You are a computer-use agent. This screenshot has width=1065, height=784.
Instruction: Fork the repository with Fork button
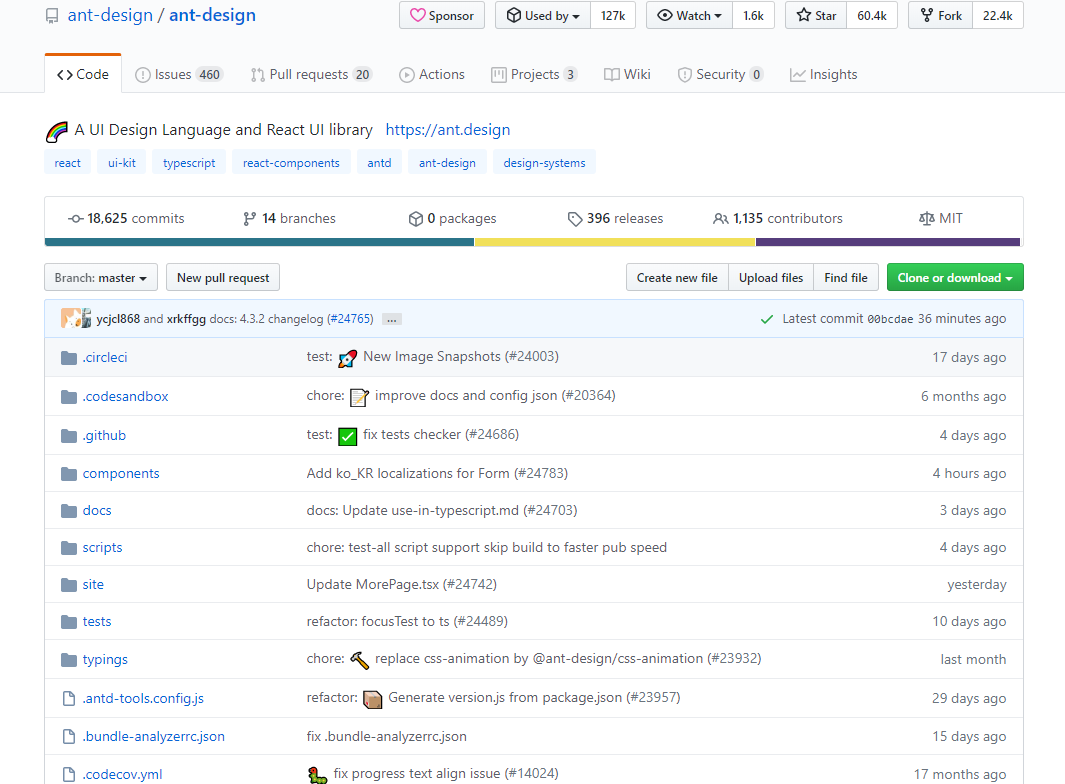[941, 16]
